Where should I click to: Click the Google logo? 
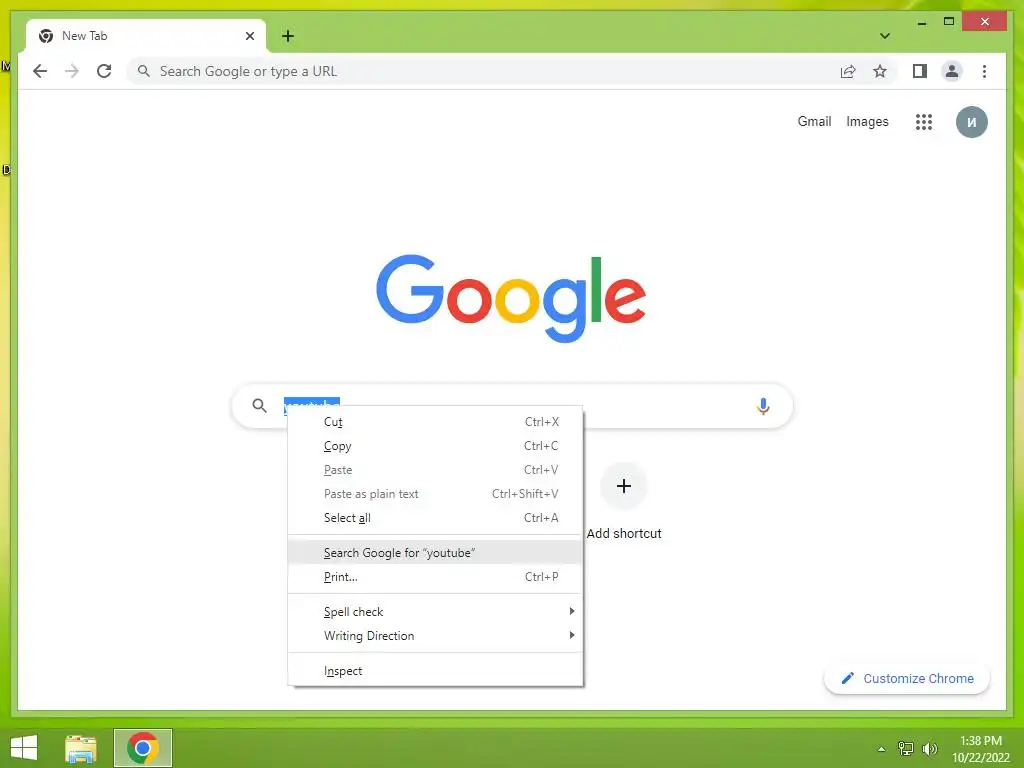[x=511, y=298]
